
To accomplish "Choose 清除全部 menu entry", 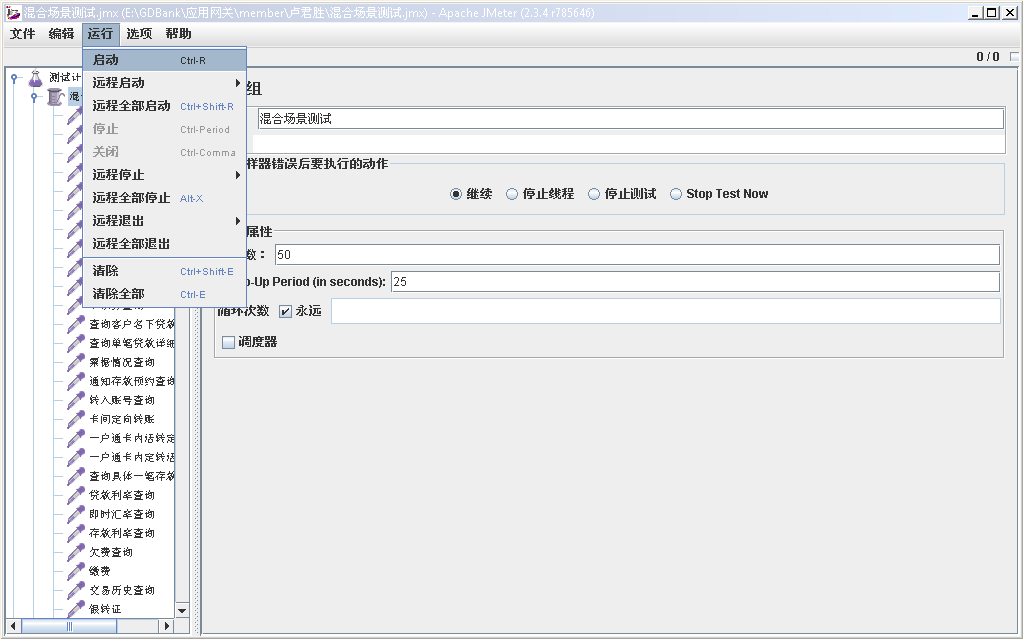I will click(x=164, y=294).
